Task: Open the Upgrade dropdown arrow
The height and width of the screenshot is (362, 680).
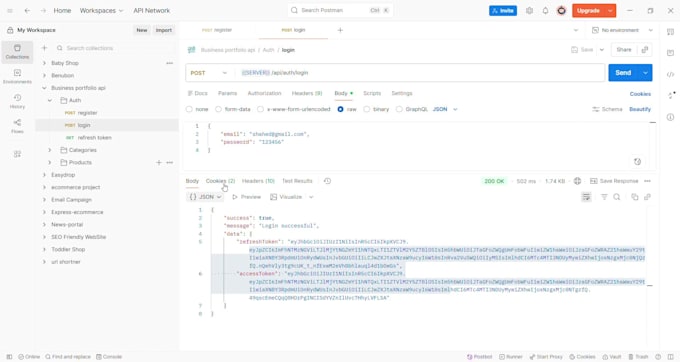Action: coord(610,10)
